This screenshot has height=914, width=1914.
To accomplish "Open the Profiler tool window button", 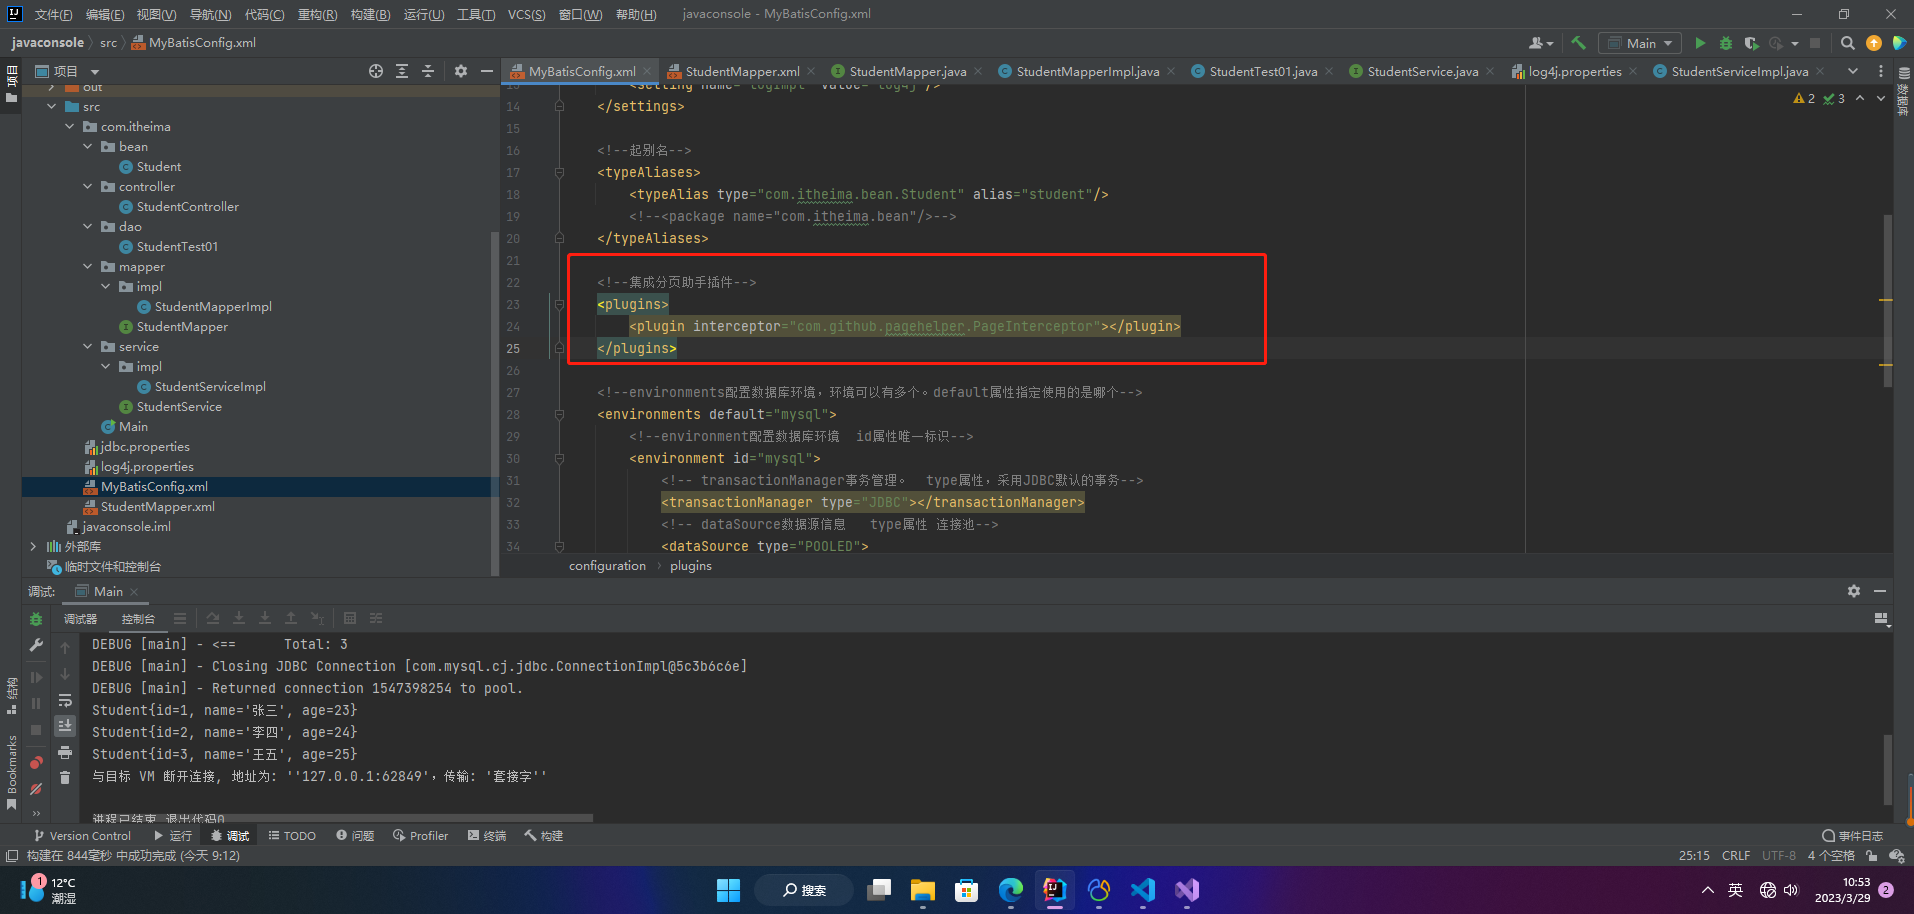I will [420, 835].
